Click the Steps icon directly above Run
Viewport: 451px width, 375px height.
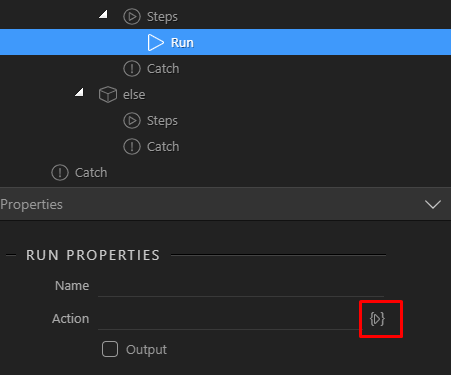[132, 16]
